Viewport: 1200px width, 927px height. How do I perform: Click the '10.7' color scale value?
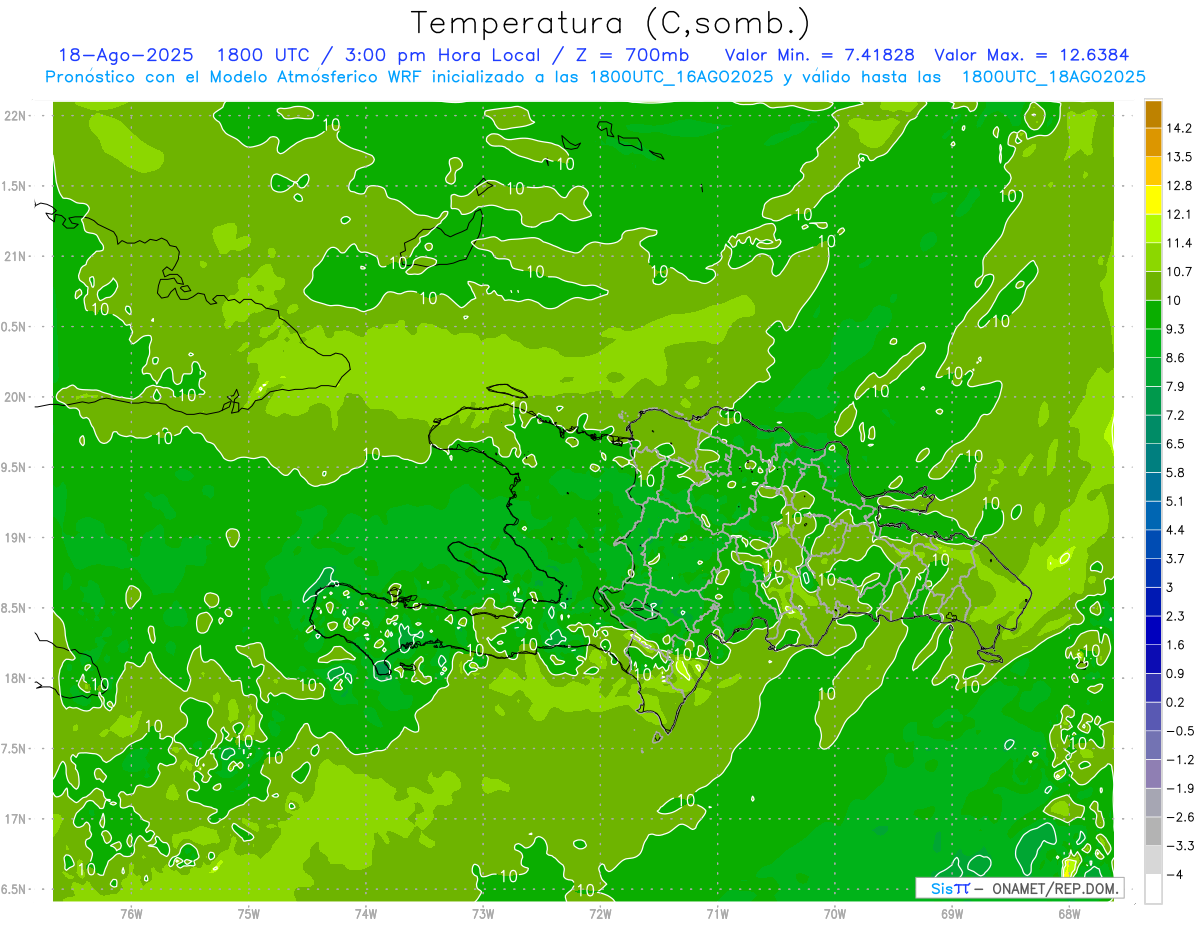[1181, 272]
